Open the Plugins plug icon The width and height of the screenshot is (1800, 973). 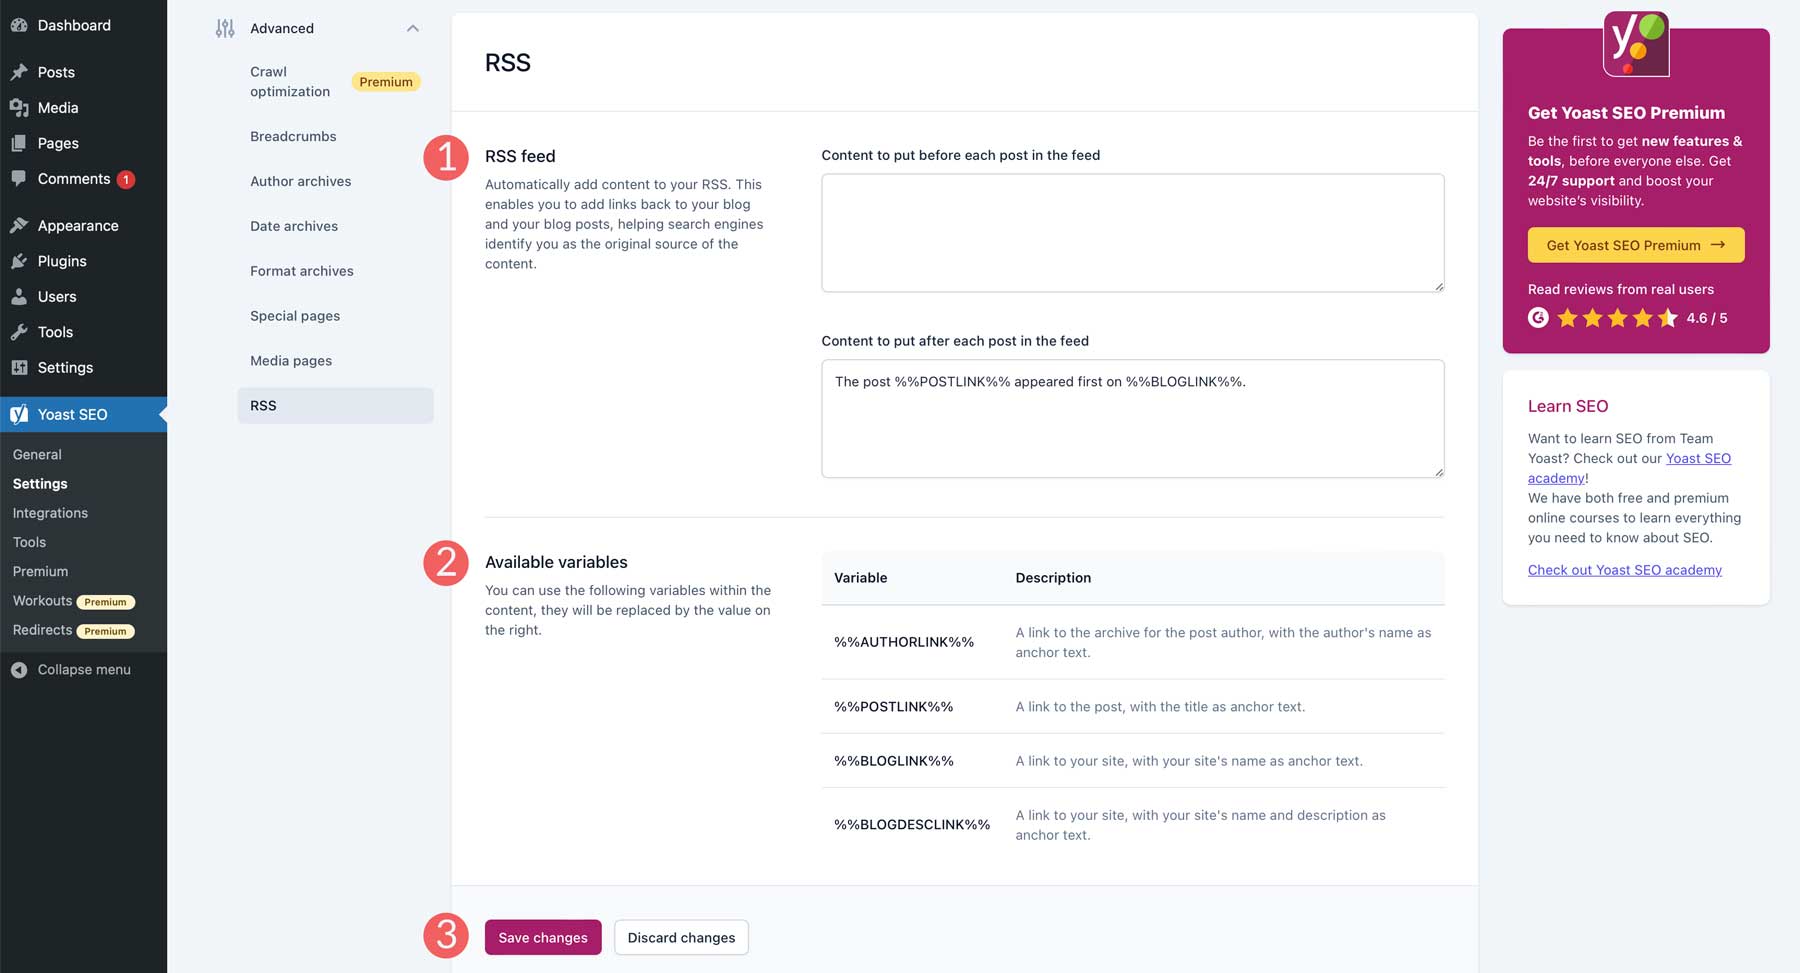[19, 260]
